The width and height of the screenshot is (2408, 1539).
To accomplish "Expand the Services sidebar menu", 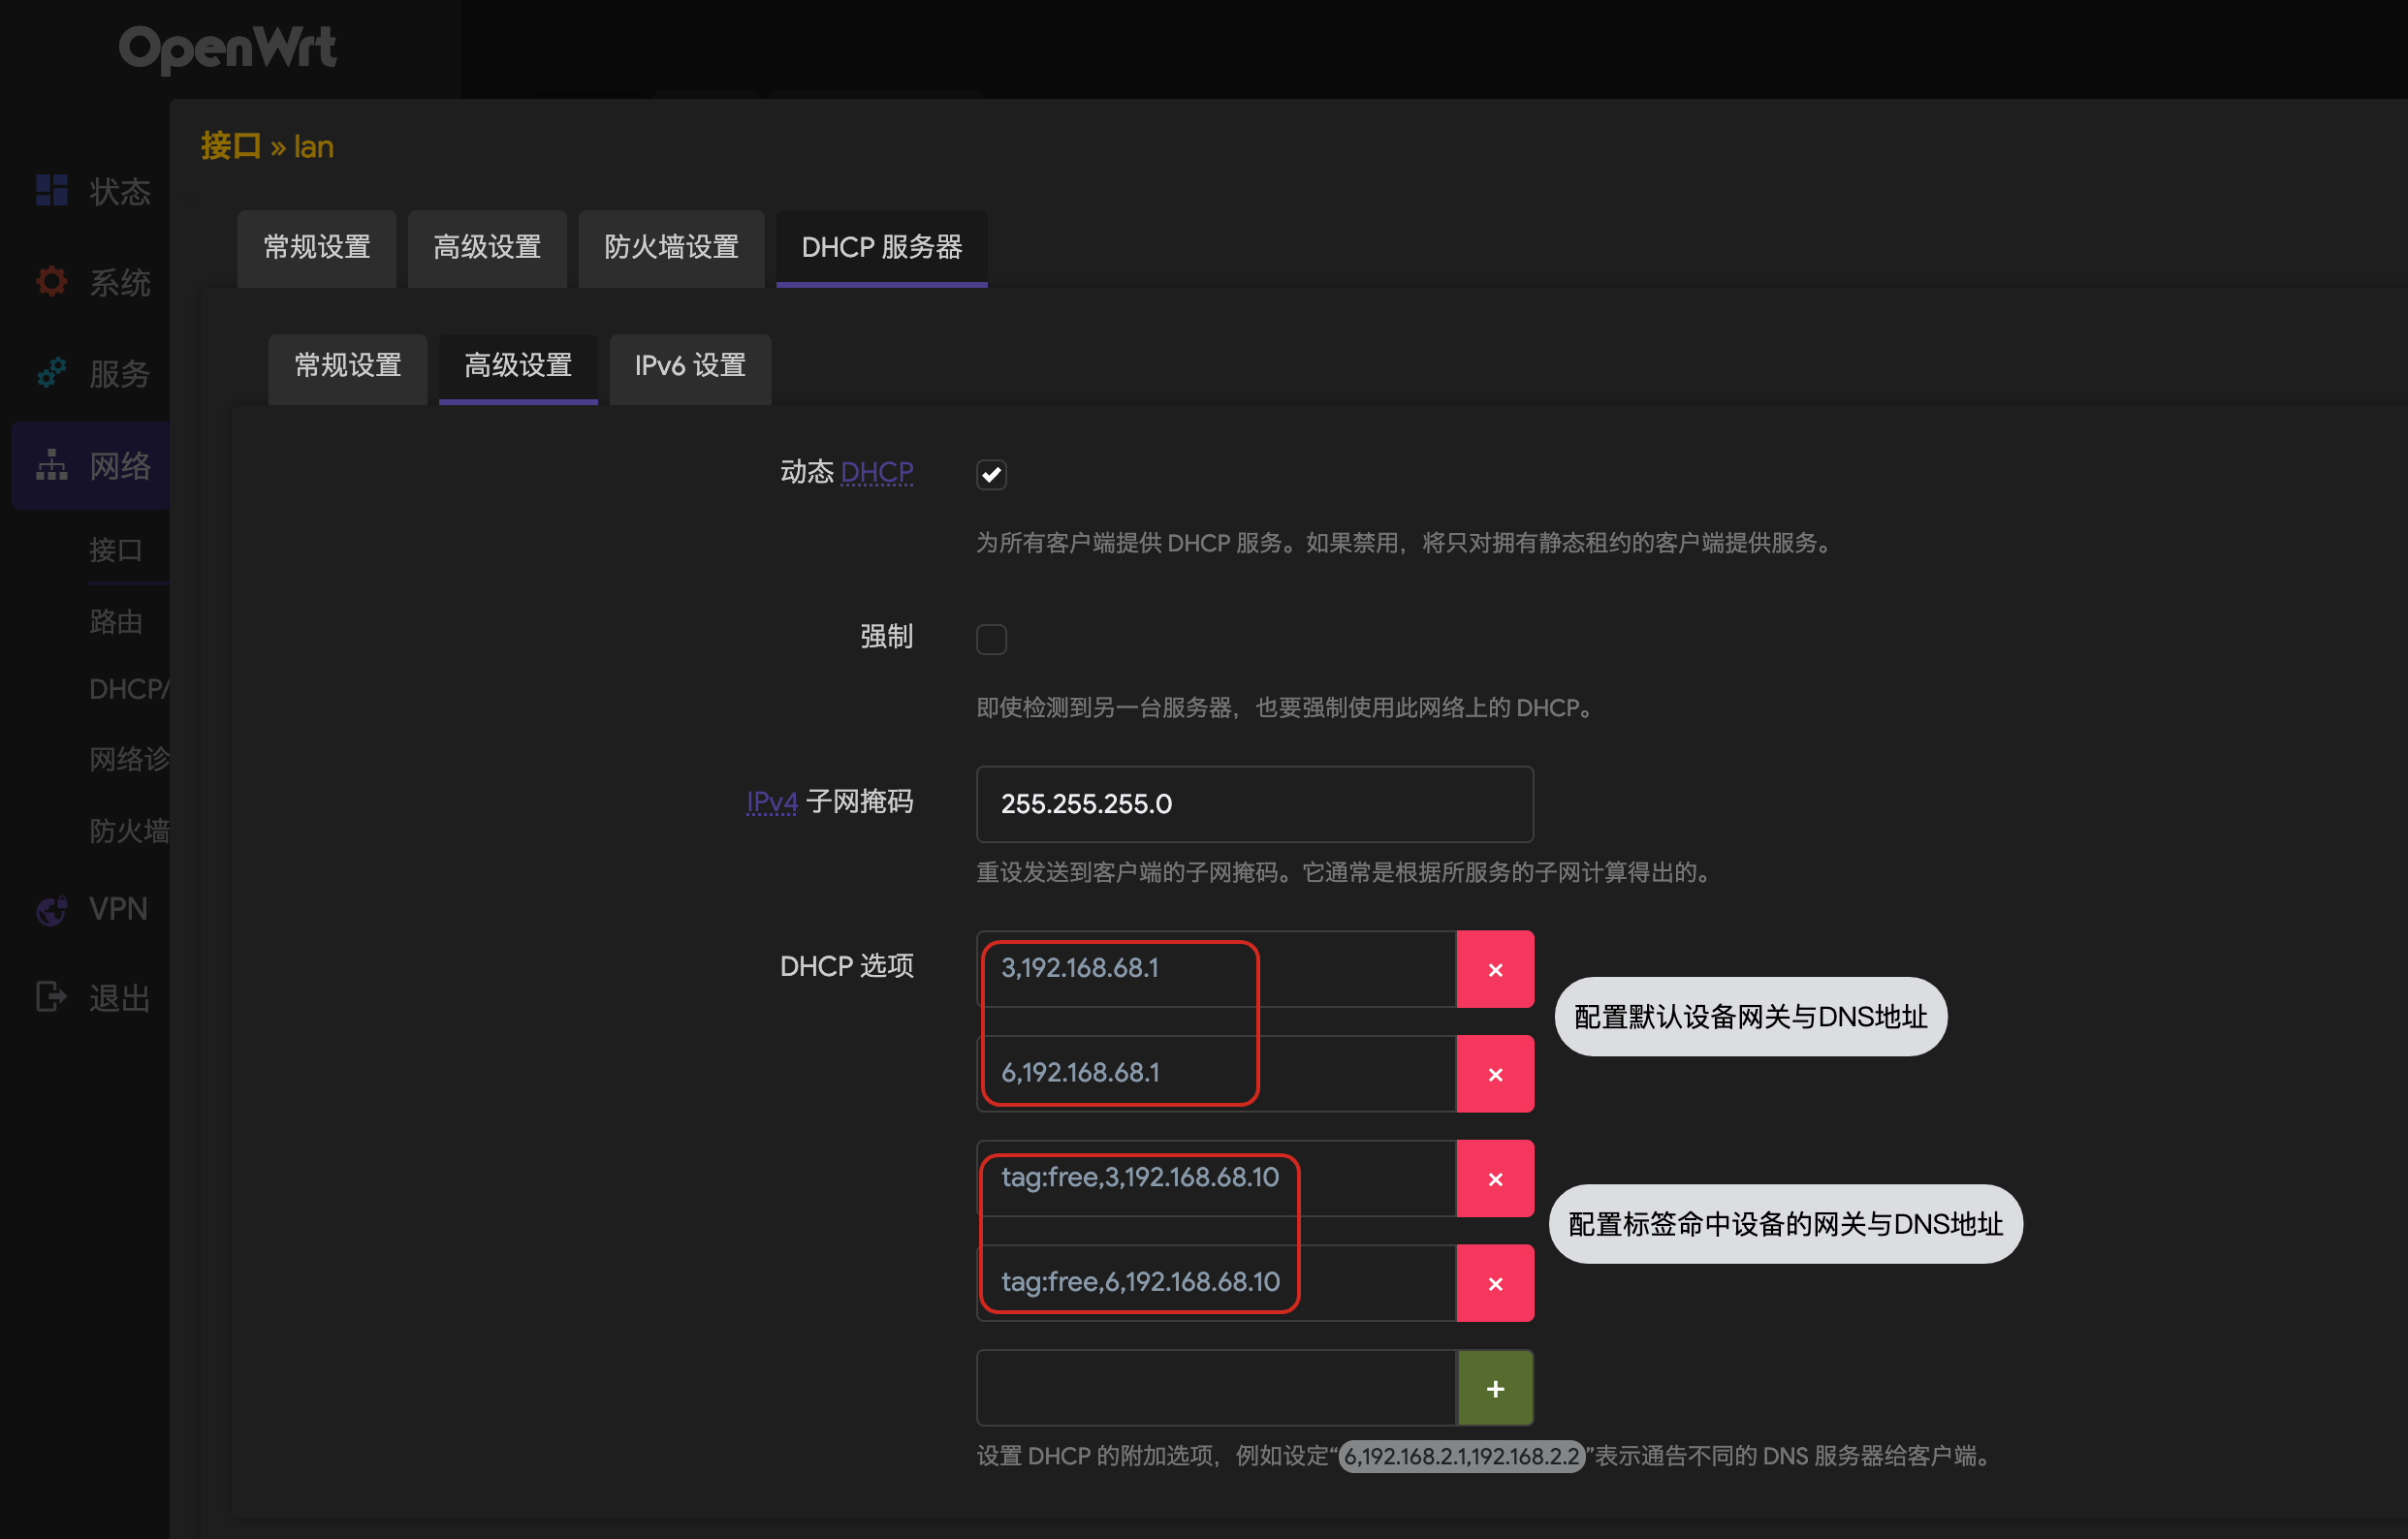I will (120, 373).
